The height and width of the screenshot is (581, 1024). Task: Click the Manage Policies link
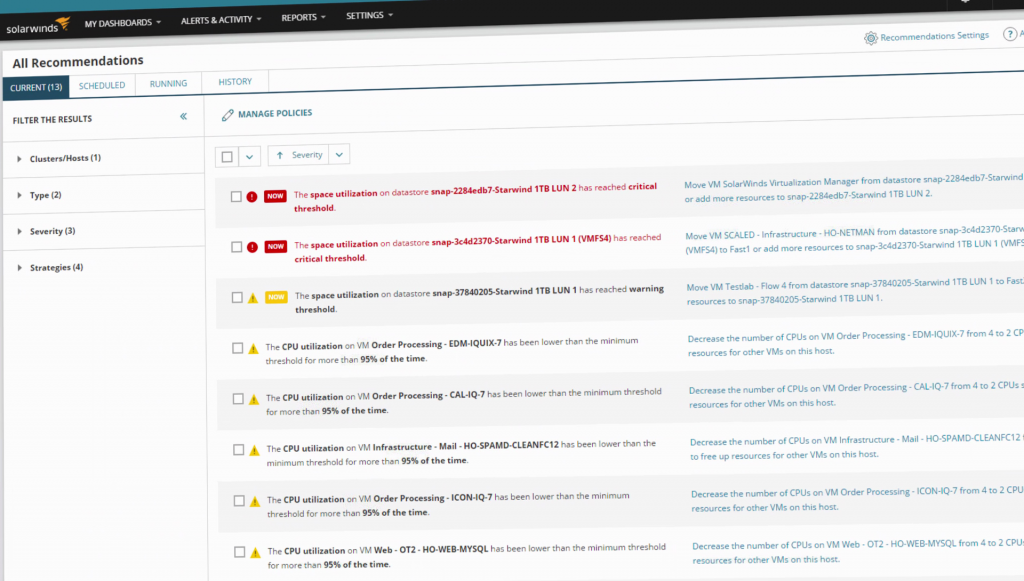point(275,114)
